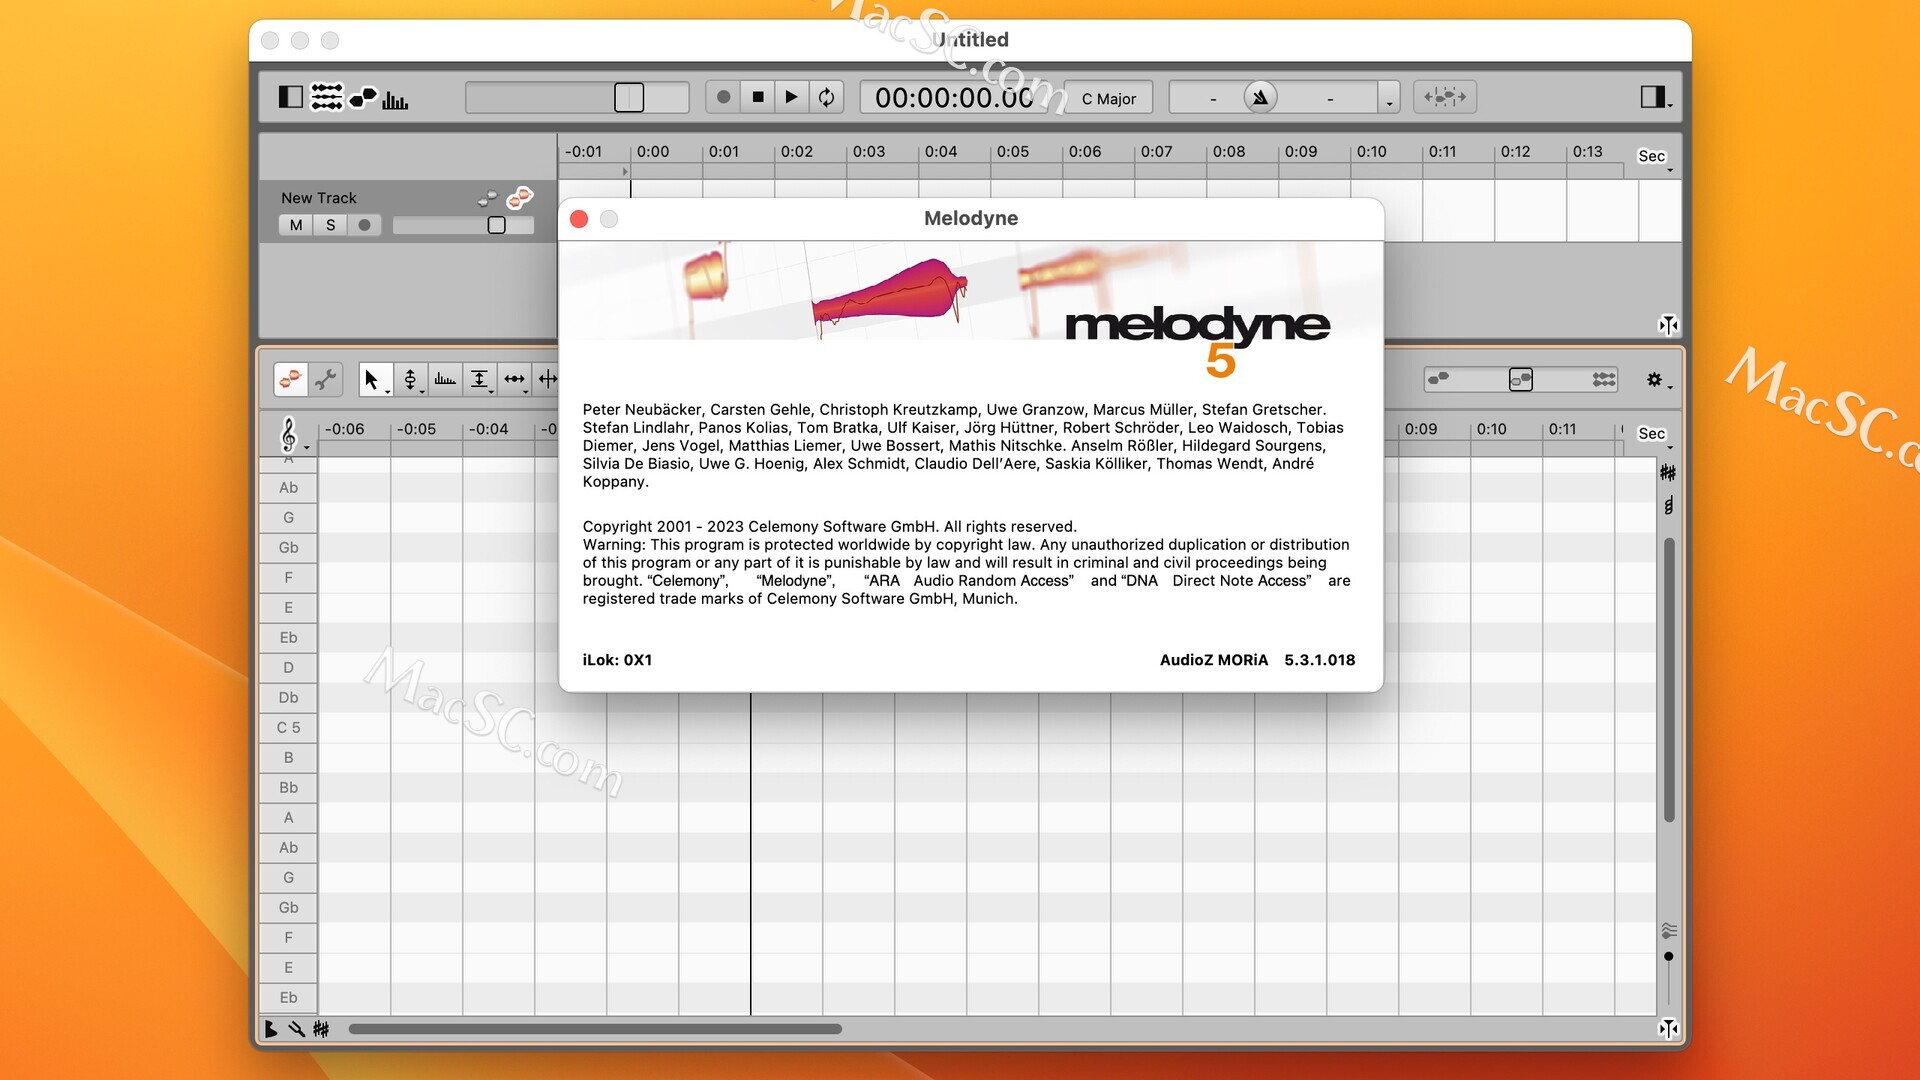Image resolution: width=1920 pixels, height=1080 pixels.
Task: Toggle the pitch grid sharps icon
Action: [1668, 473]
